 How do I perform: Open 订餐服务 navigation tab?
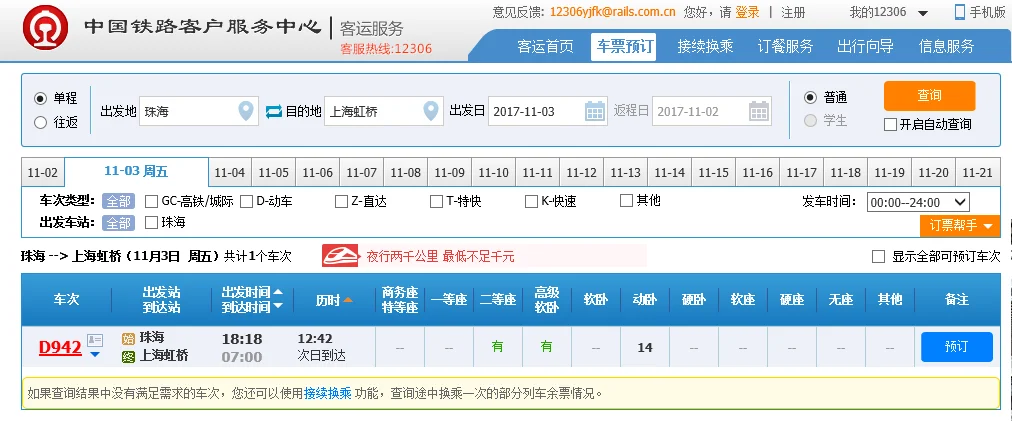pyautogui.click(x=785, y=46)
